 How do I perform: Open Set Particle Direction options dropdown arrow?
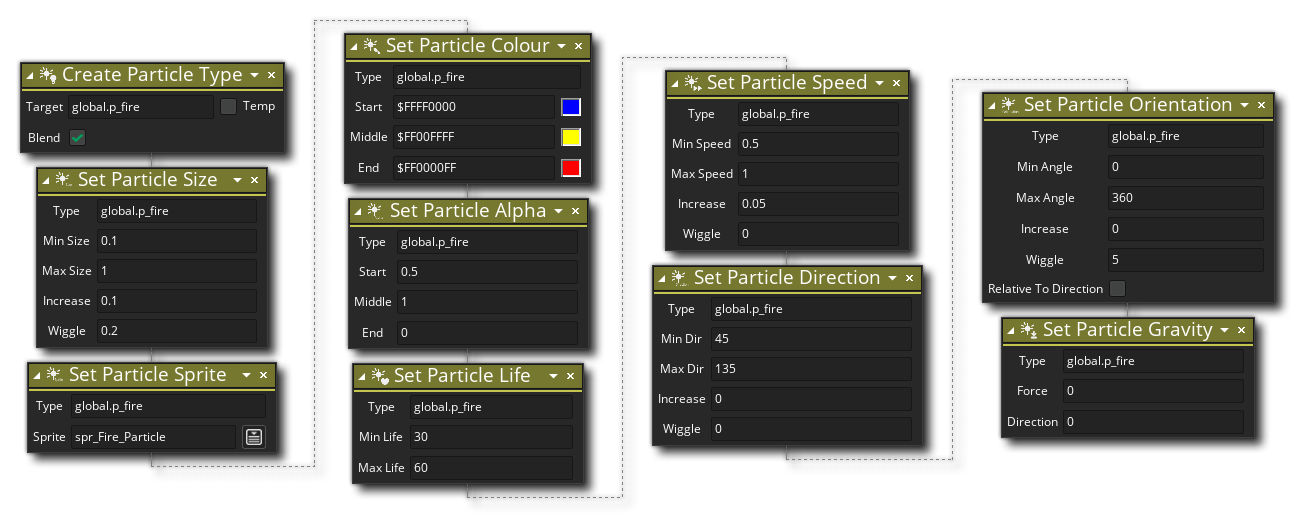893,278
